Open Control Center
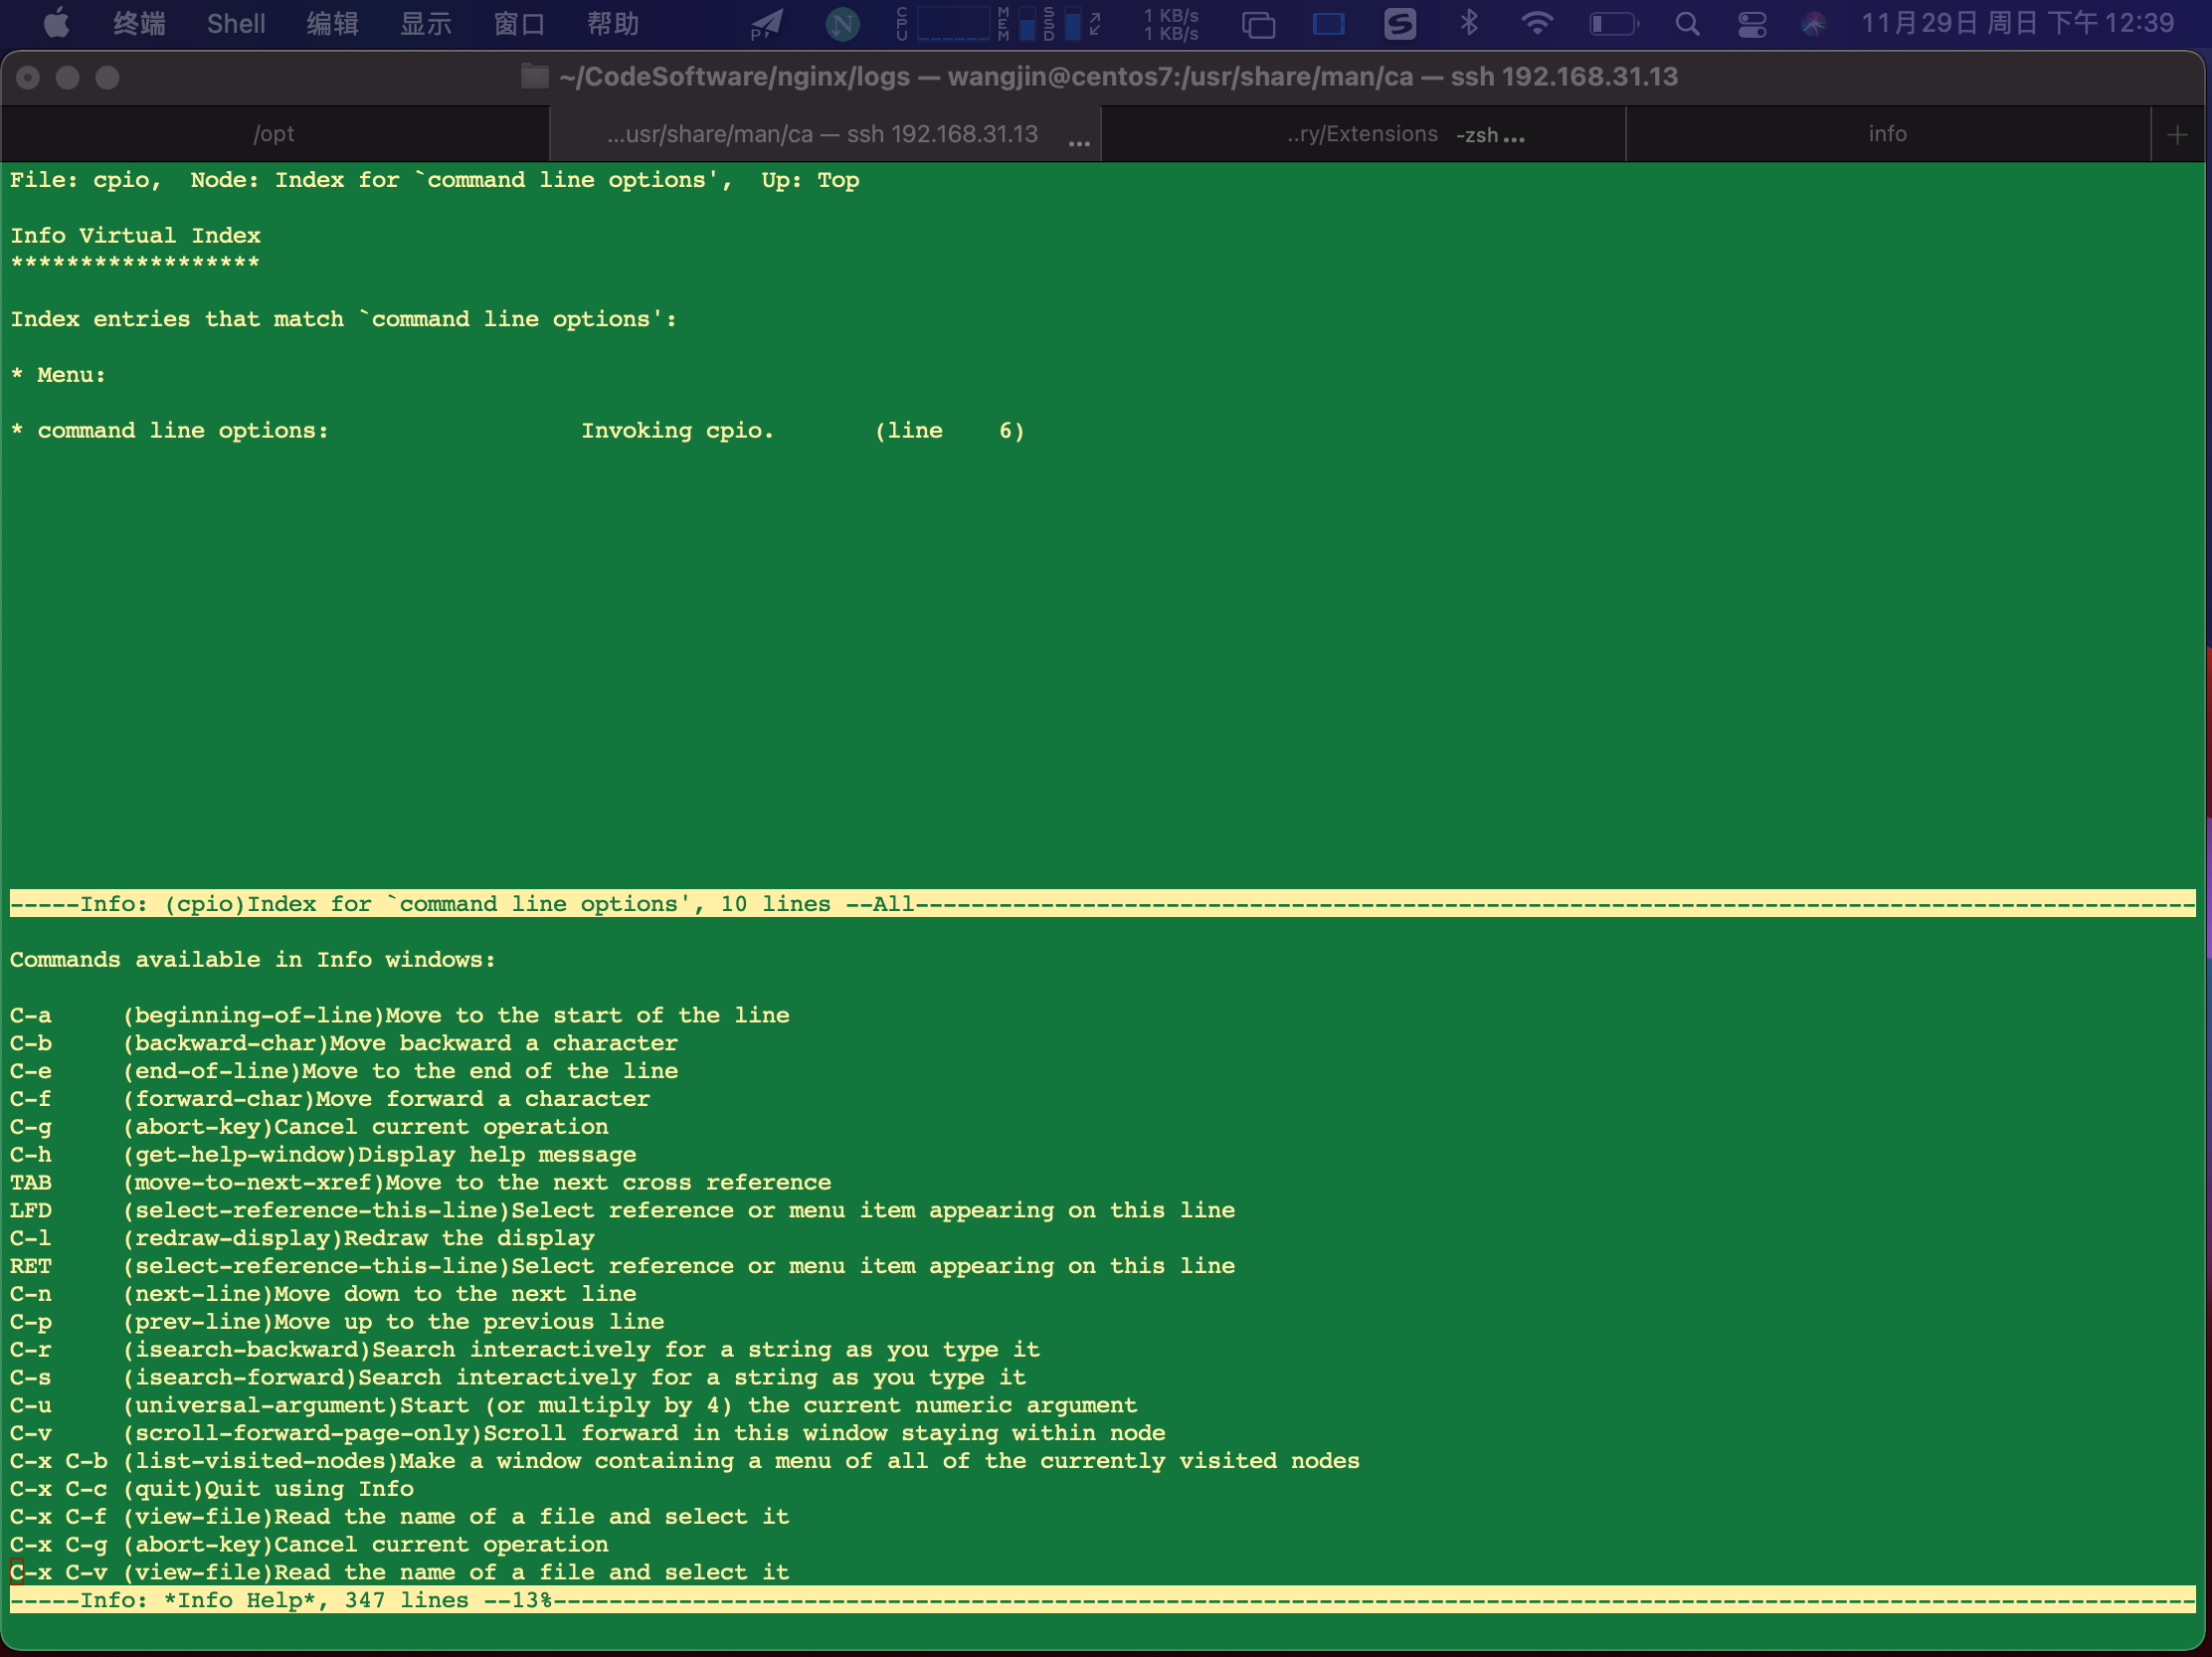Viewport: 2212px width, 1657px height. [x=1751, y=23]
